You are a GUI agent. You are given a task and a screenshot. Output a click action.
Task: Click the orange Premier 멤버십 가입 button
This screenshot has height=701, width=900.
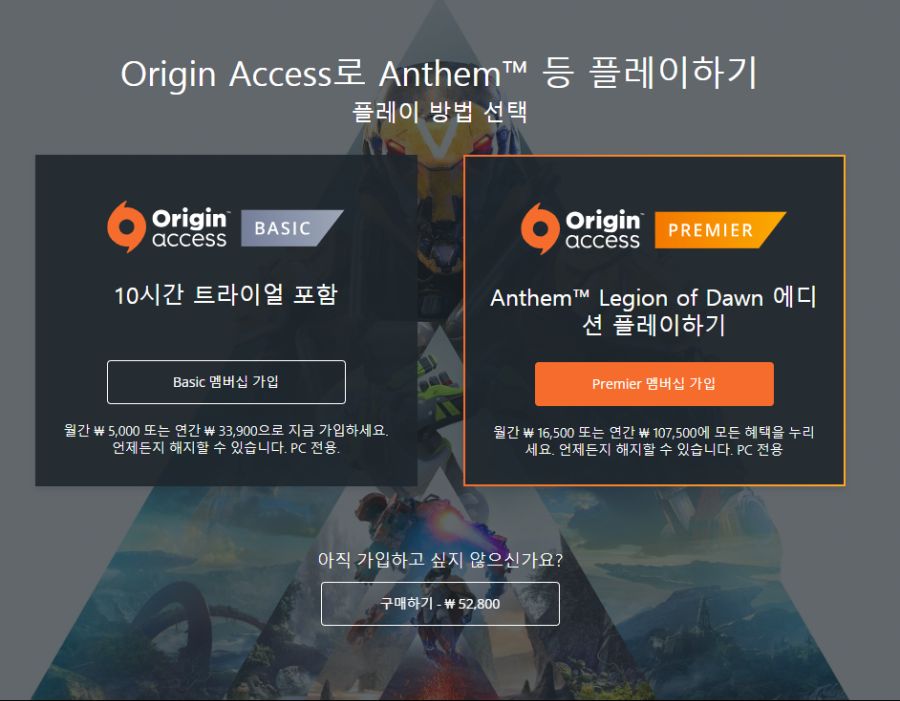654,384
